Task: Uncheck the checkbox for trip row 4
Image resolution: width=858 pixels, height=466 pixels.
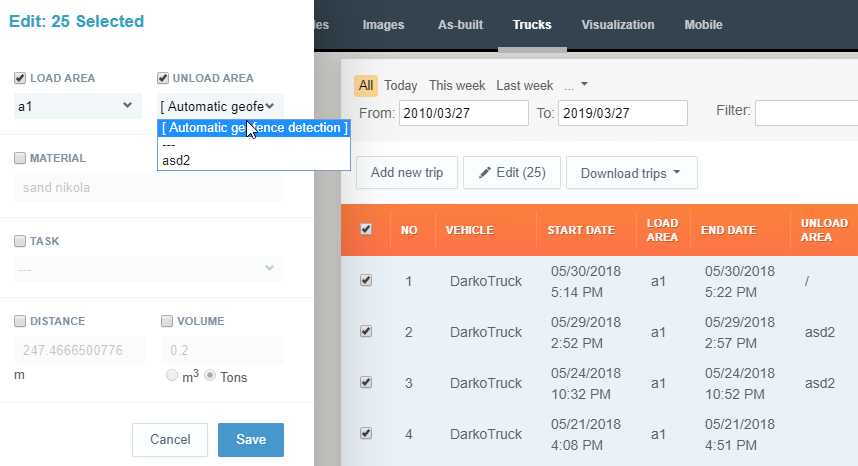Action: point(366,433)
